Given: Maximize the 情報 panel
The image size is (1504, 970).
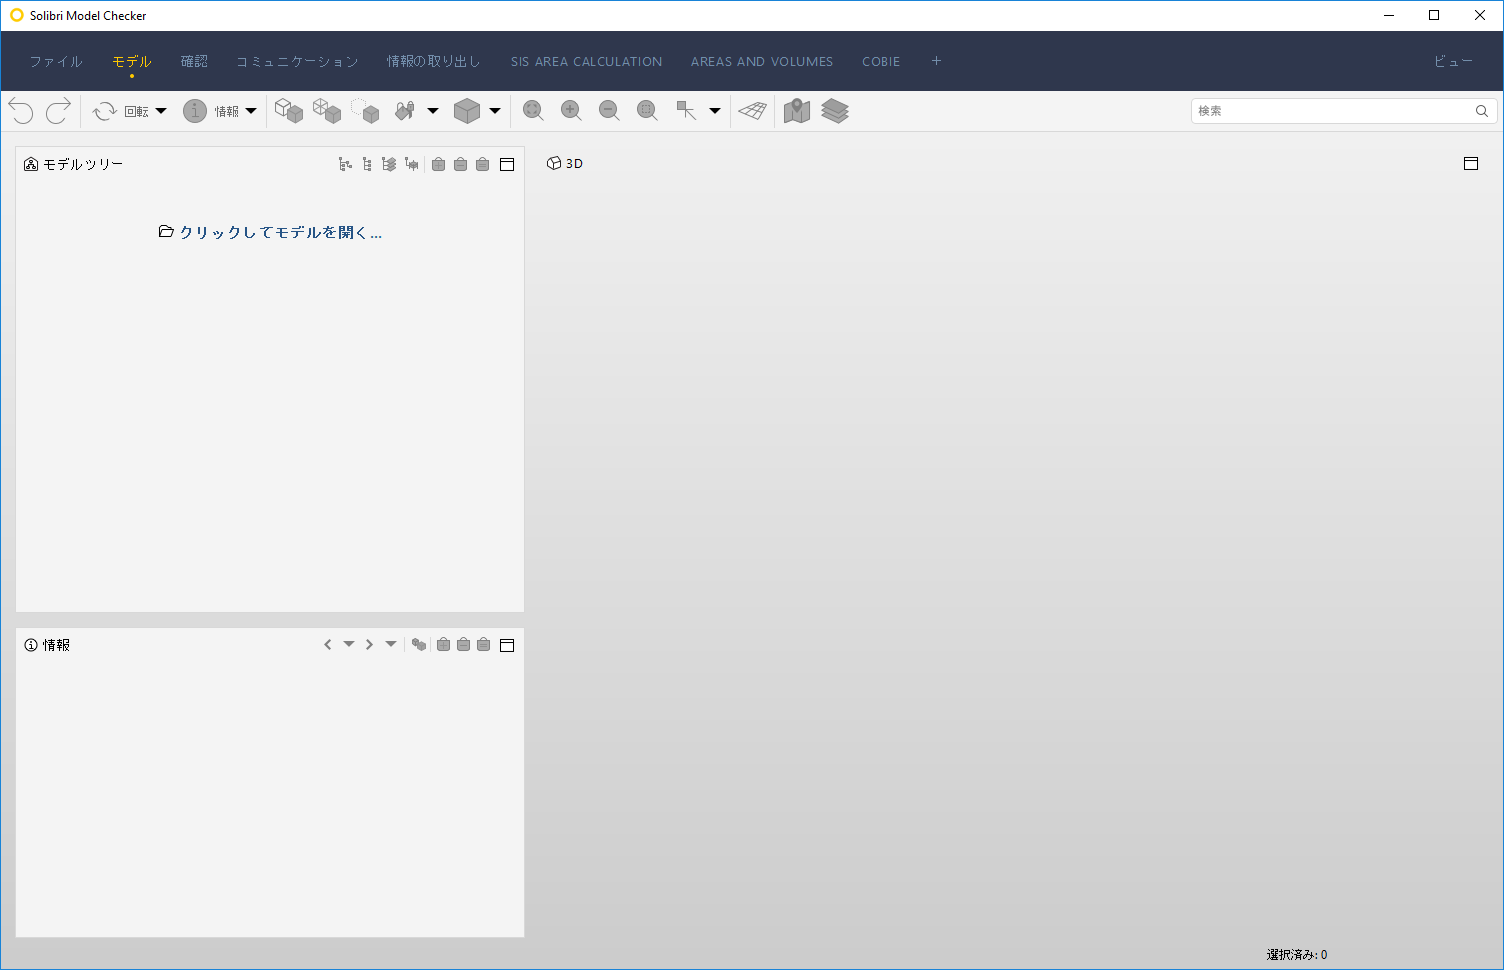Looking at the screenshot, I should click(507, 645).
